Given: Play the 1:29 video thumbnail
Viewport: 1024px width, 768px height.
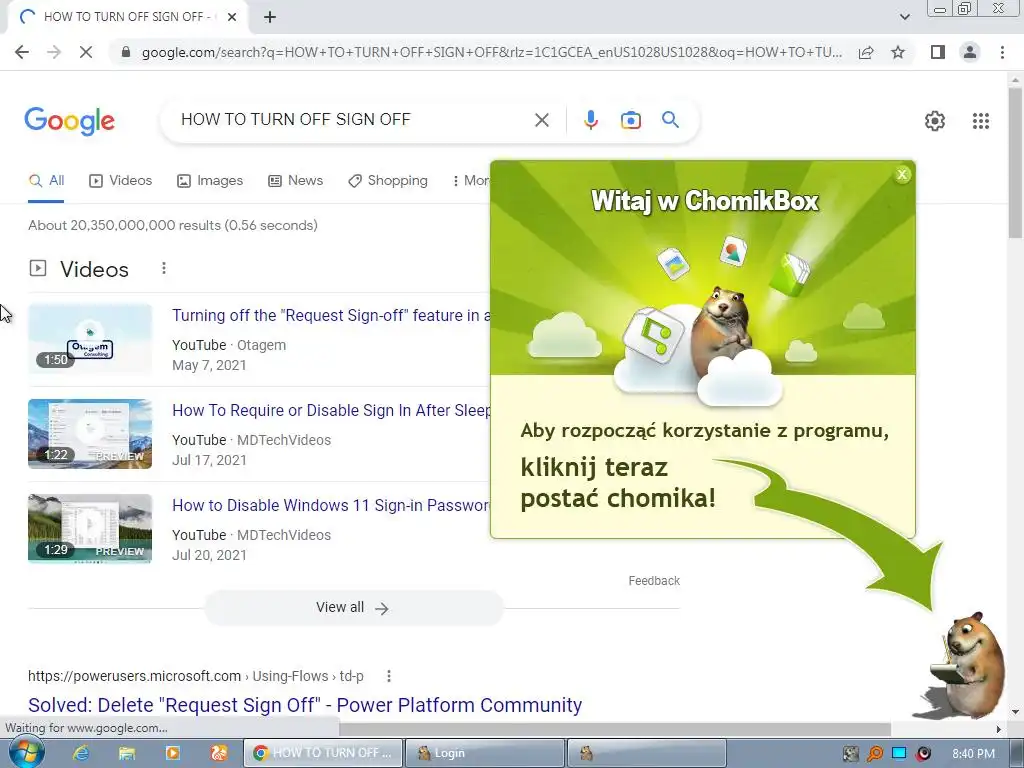Looking at the screenshot, I should (90, 528).
